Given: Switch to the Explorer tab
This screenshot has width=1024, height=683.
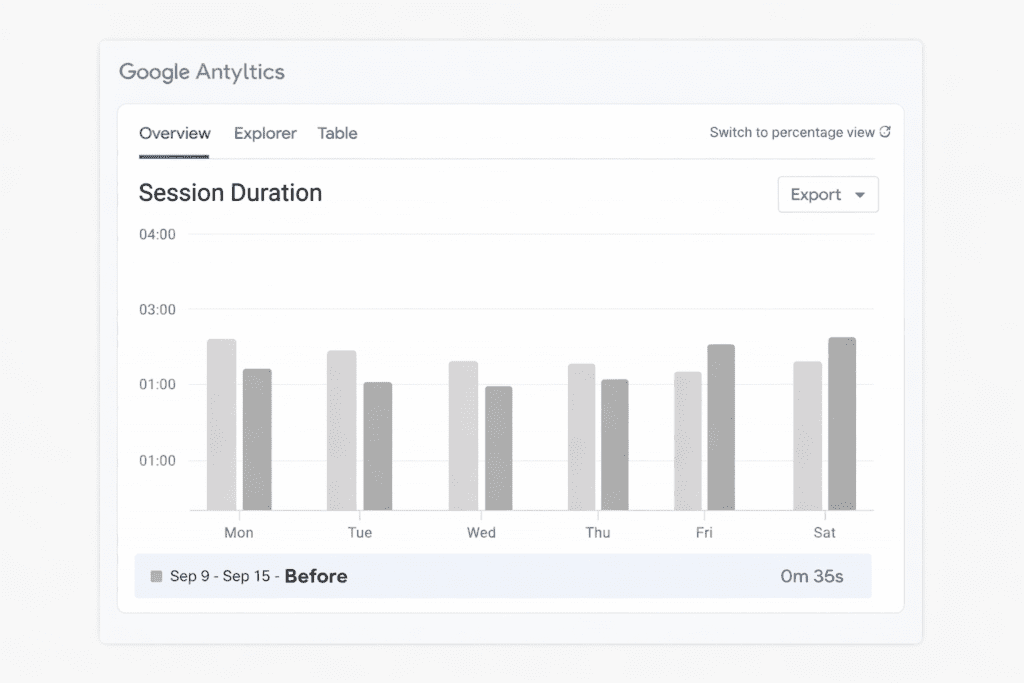Looking at the screenshot, I should point(265,133).
